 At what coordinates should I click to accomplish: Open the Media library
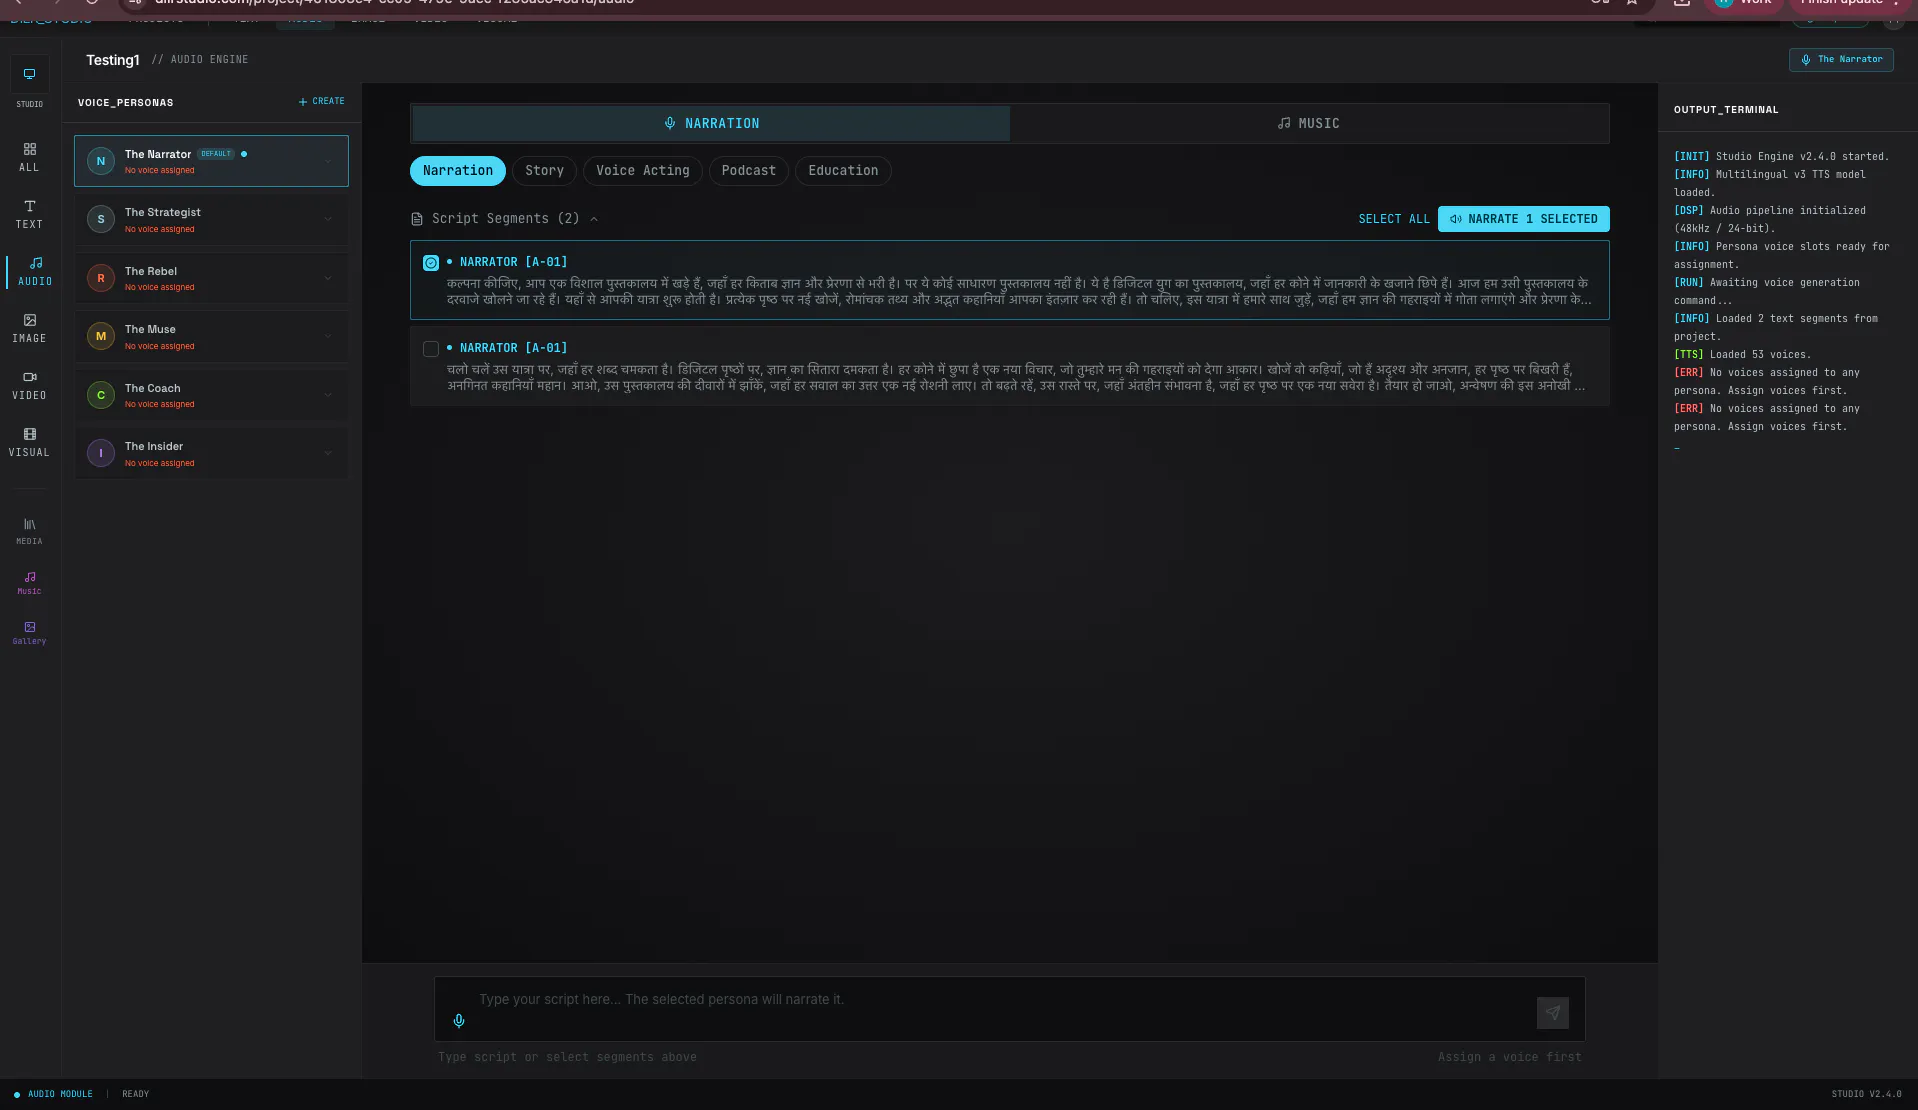click(29, 531)
